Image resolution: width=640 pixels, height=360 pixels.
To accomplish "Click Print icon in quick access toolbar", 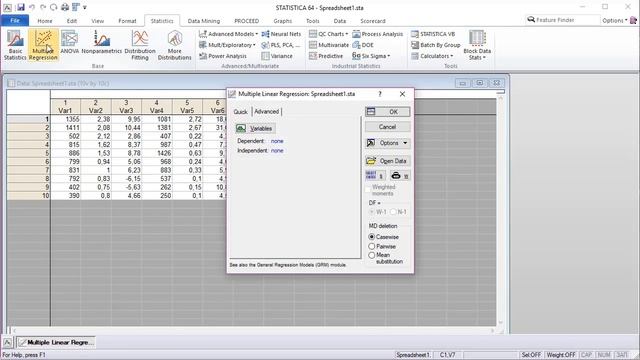I will [x=64, y=7].
